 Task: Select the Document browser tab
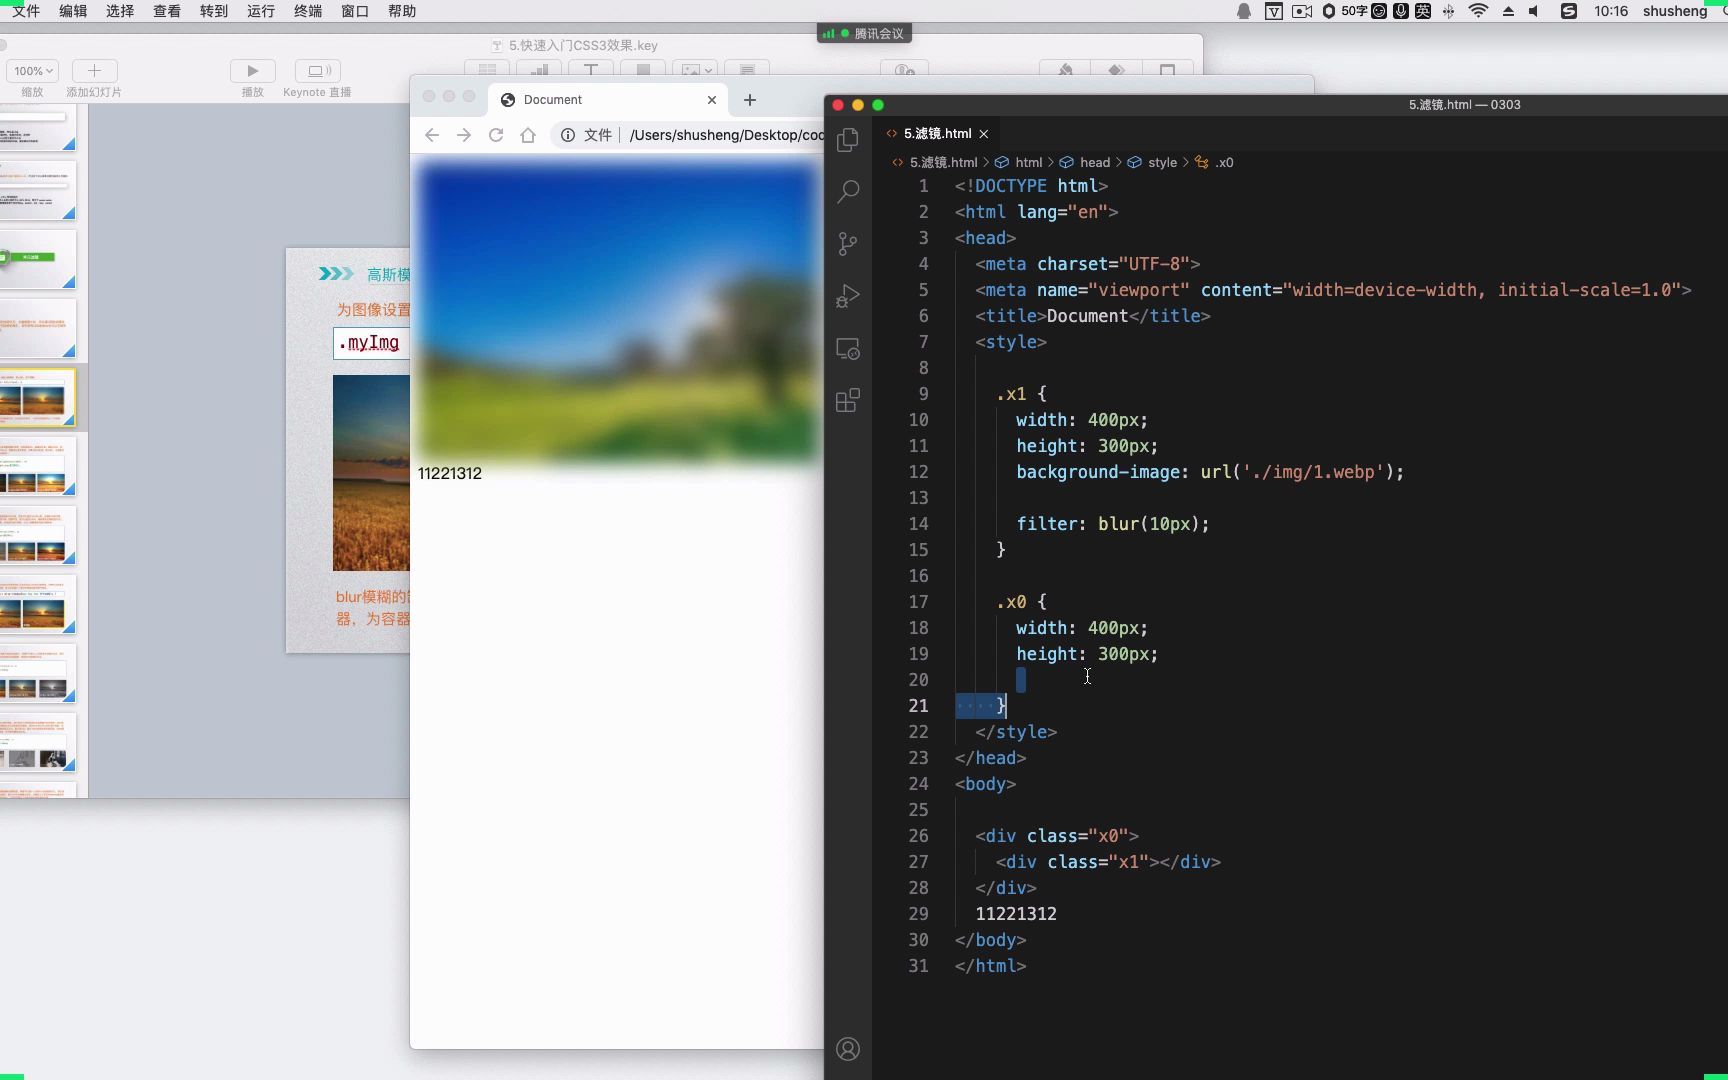pos(609,100)
